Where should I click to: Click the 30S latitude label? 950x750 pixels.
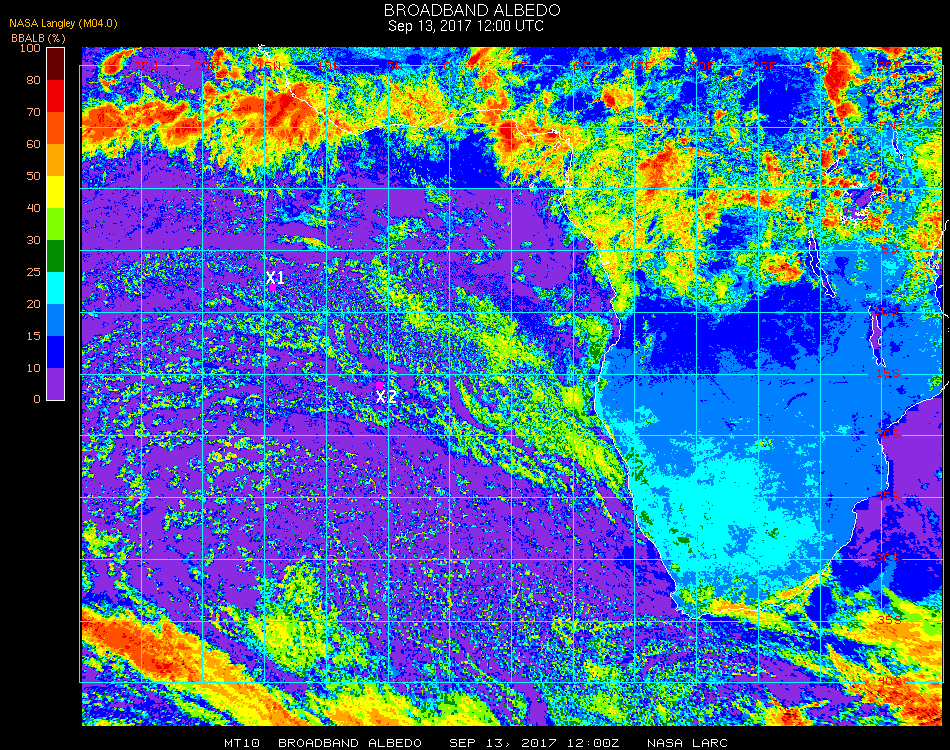point(888,559)
